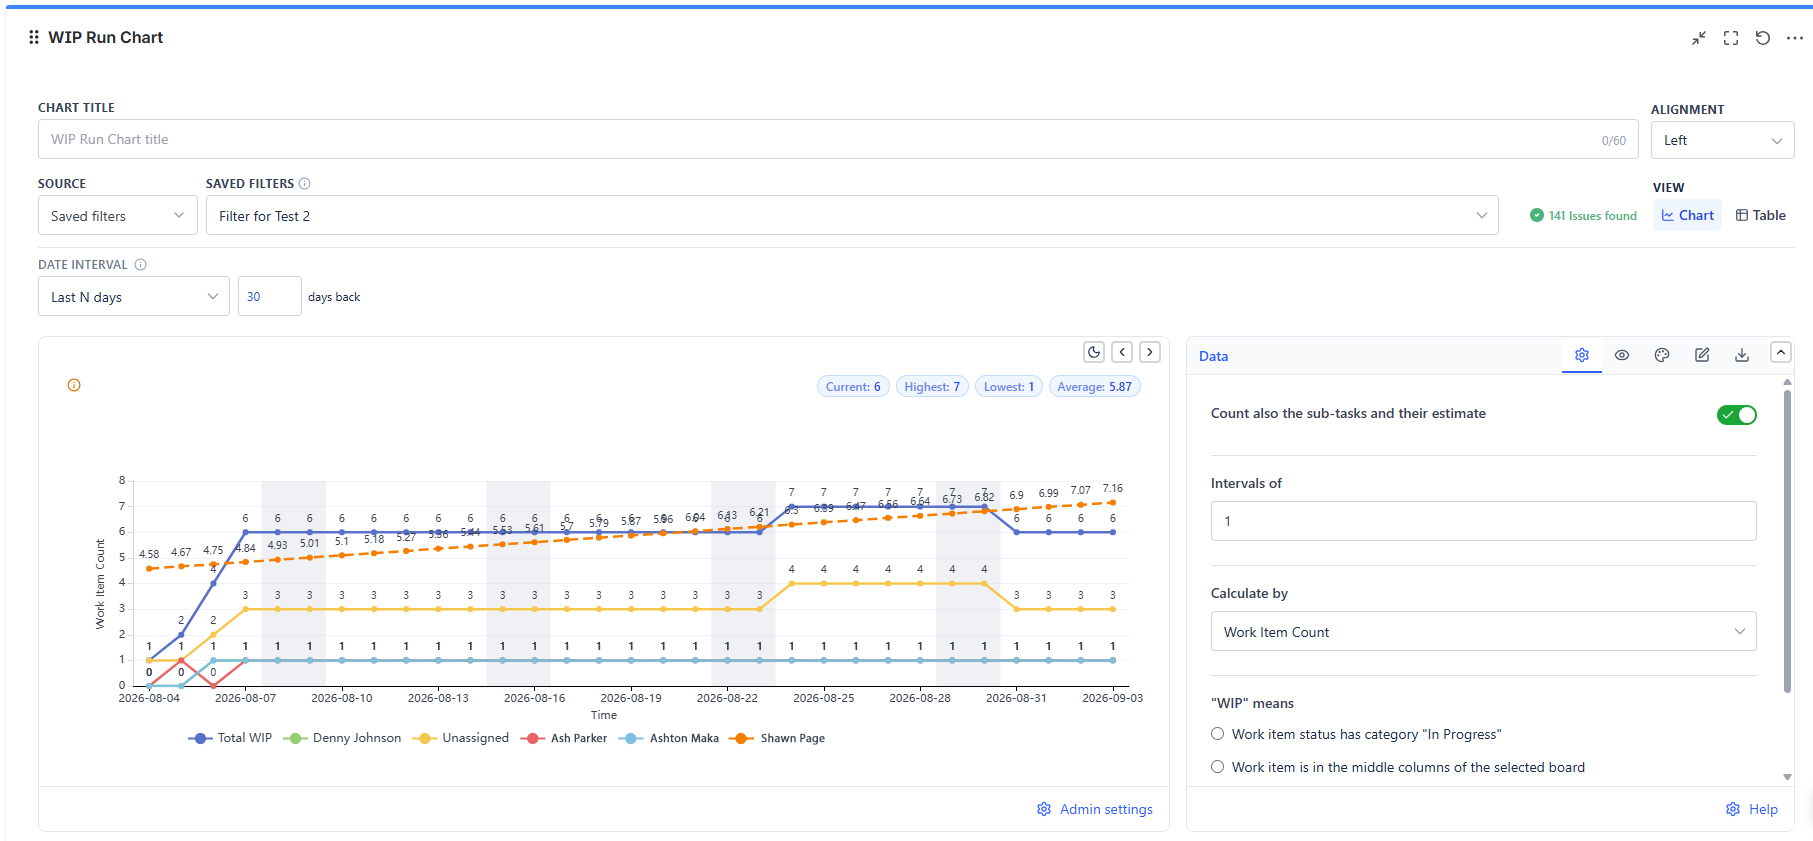Click the days back number field
This screenshot has height=841, width=1813.
click(270, 296)
